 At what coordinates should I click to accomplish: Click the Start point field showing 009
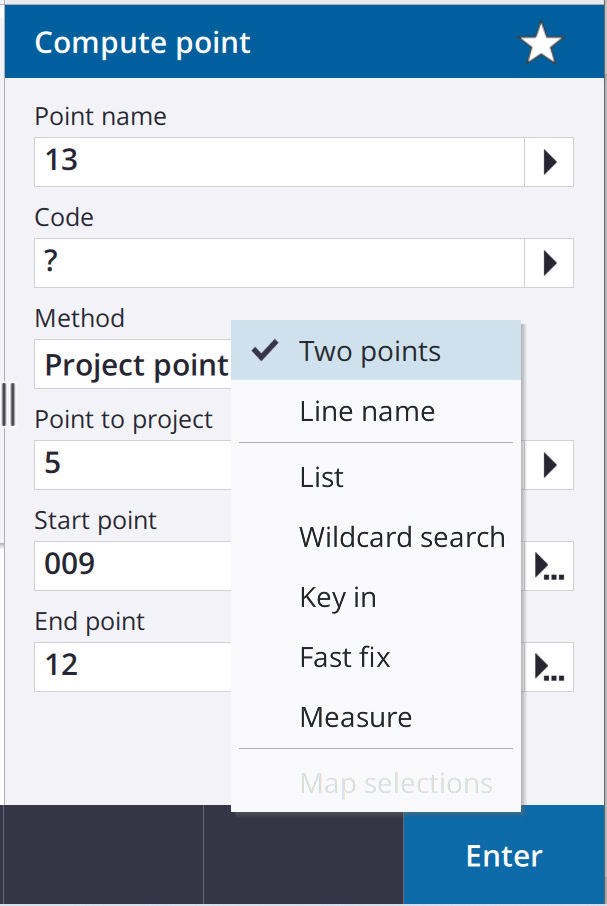[133, 566]
